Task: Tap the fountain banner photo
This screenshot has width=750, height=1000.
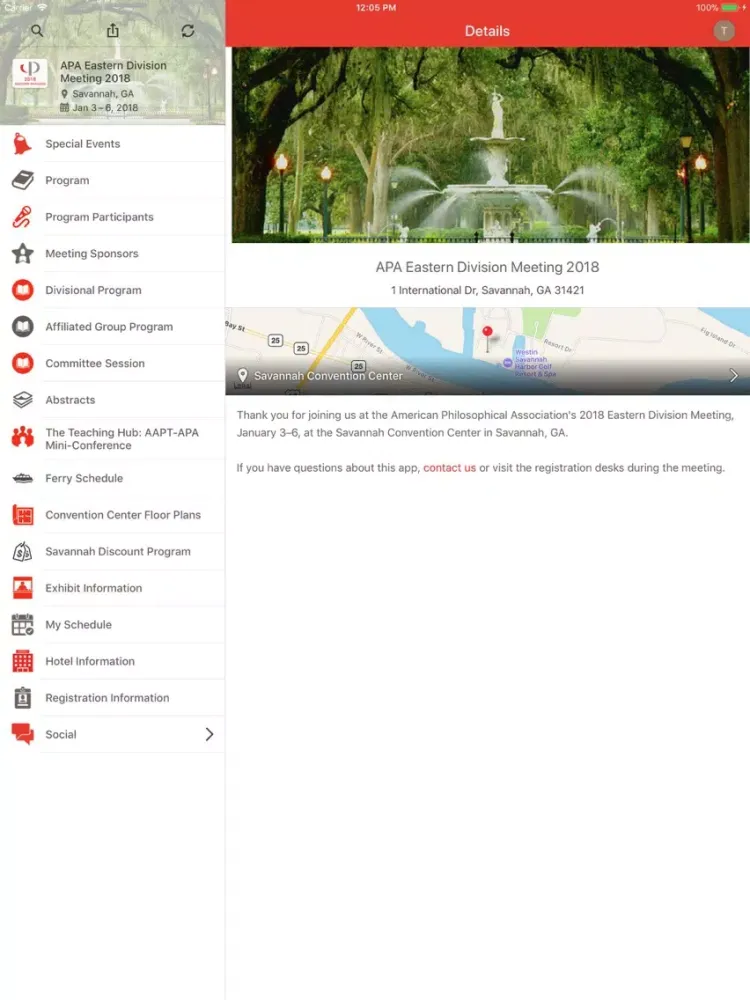Action: click(490, 145)
